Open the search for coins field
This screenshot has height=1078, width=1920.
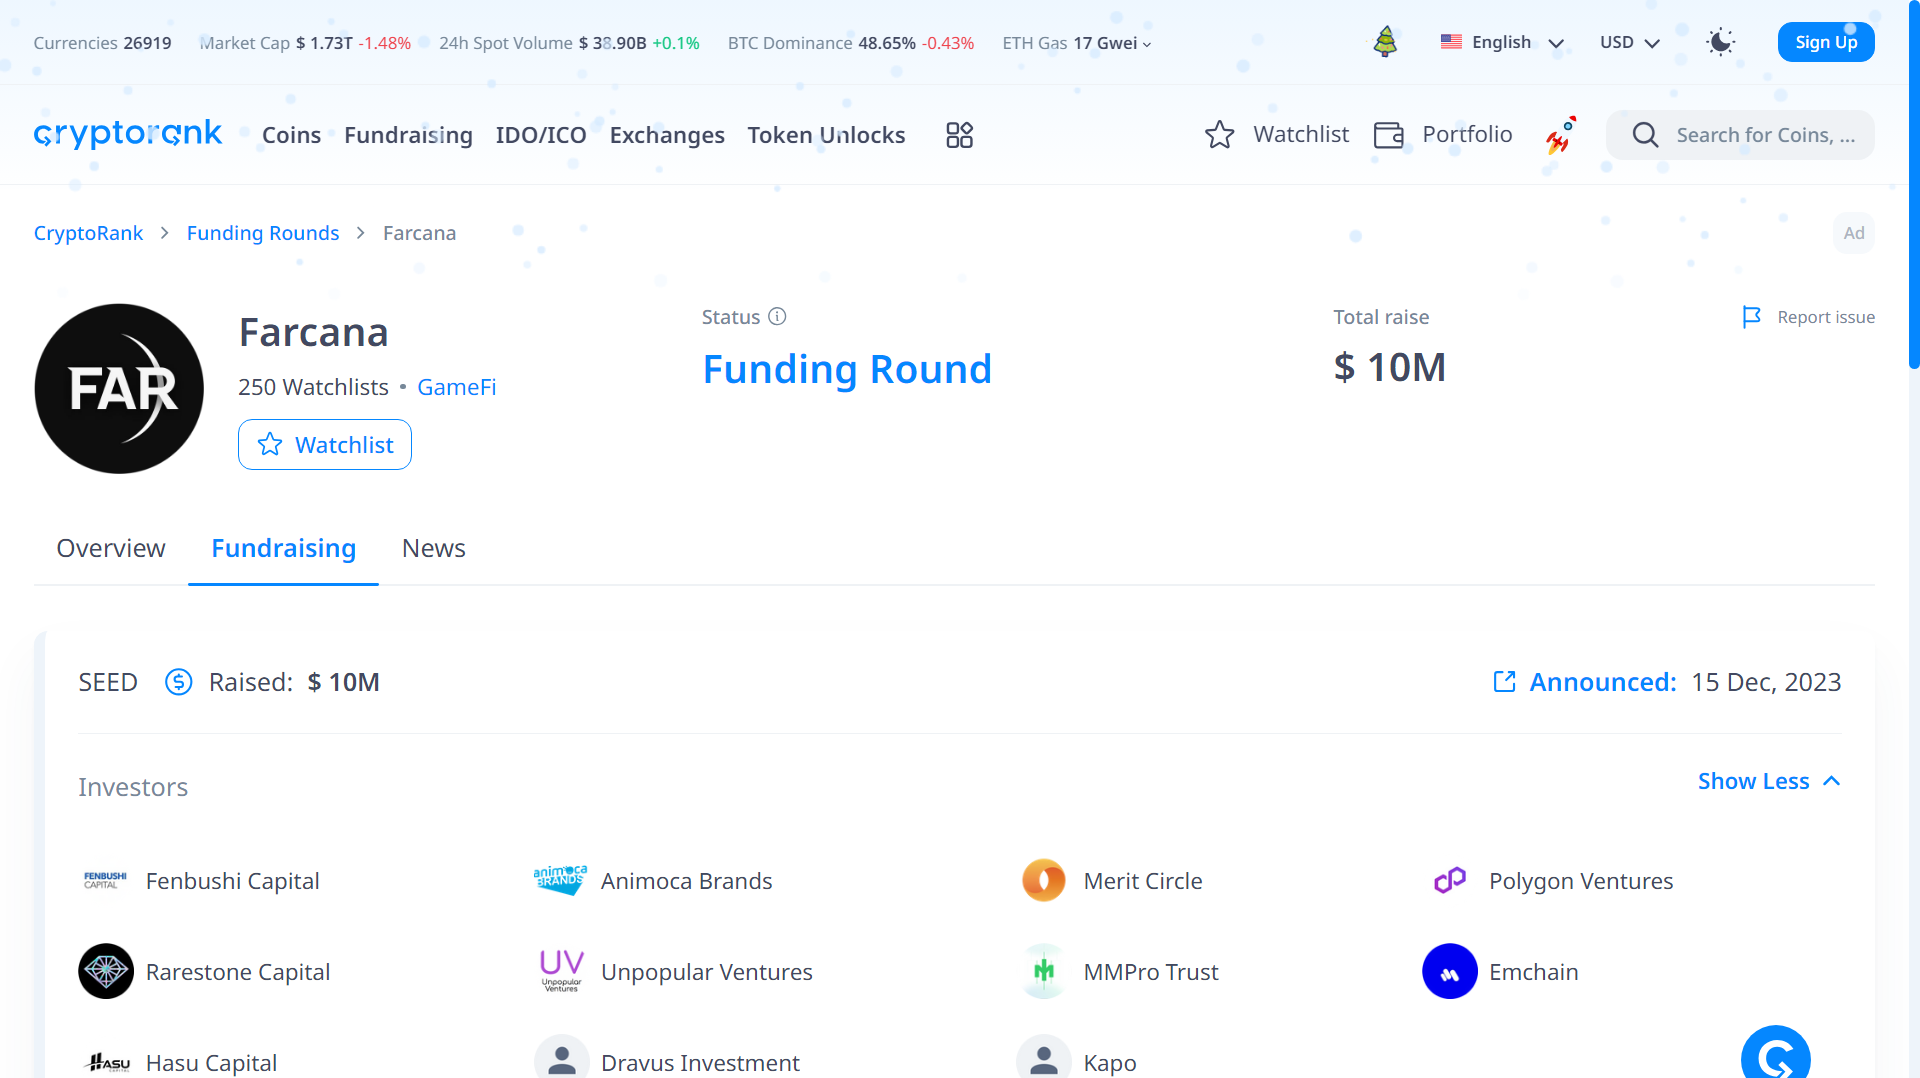click(x=1760, y=134)
